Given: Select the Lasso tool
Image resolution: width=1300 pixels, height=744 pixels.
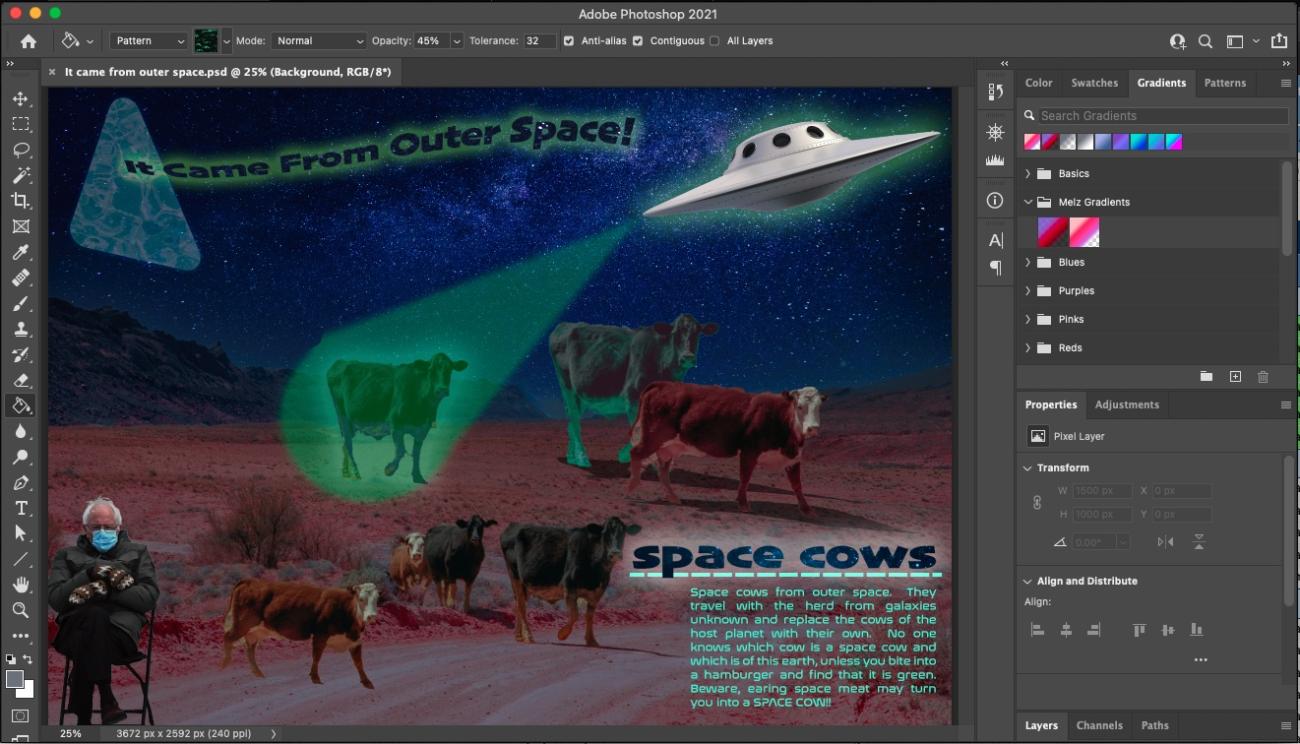Looking at the screenshot, I should 21,150.
